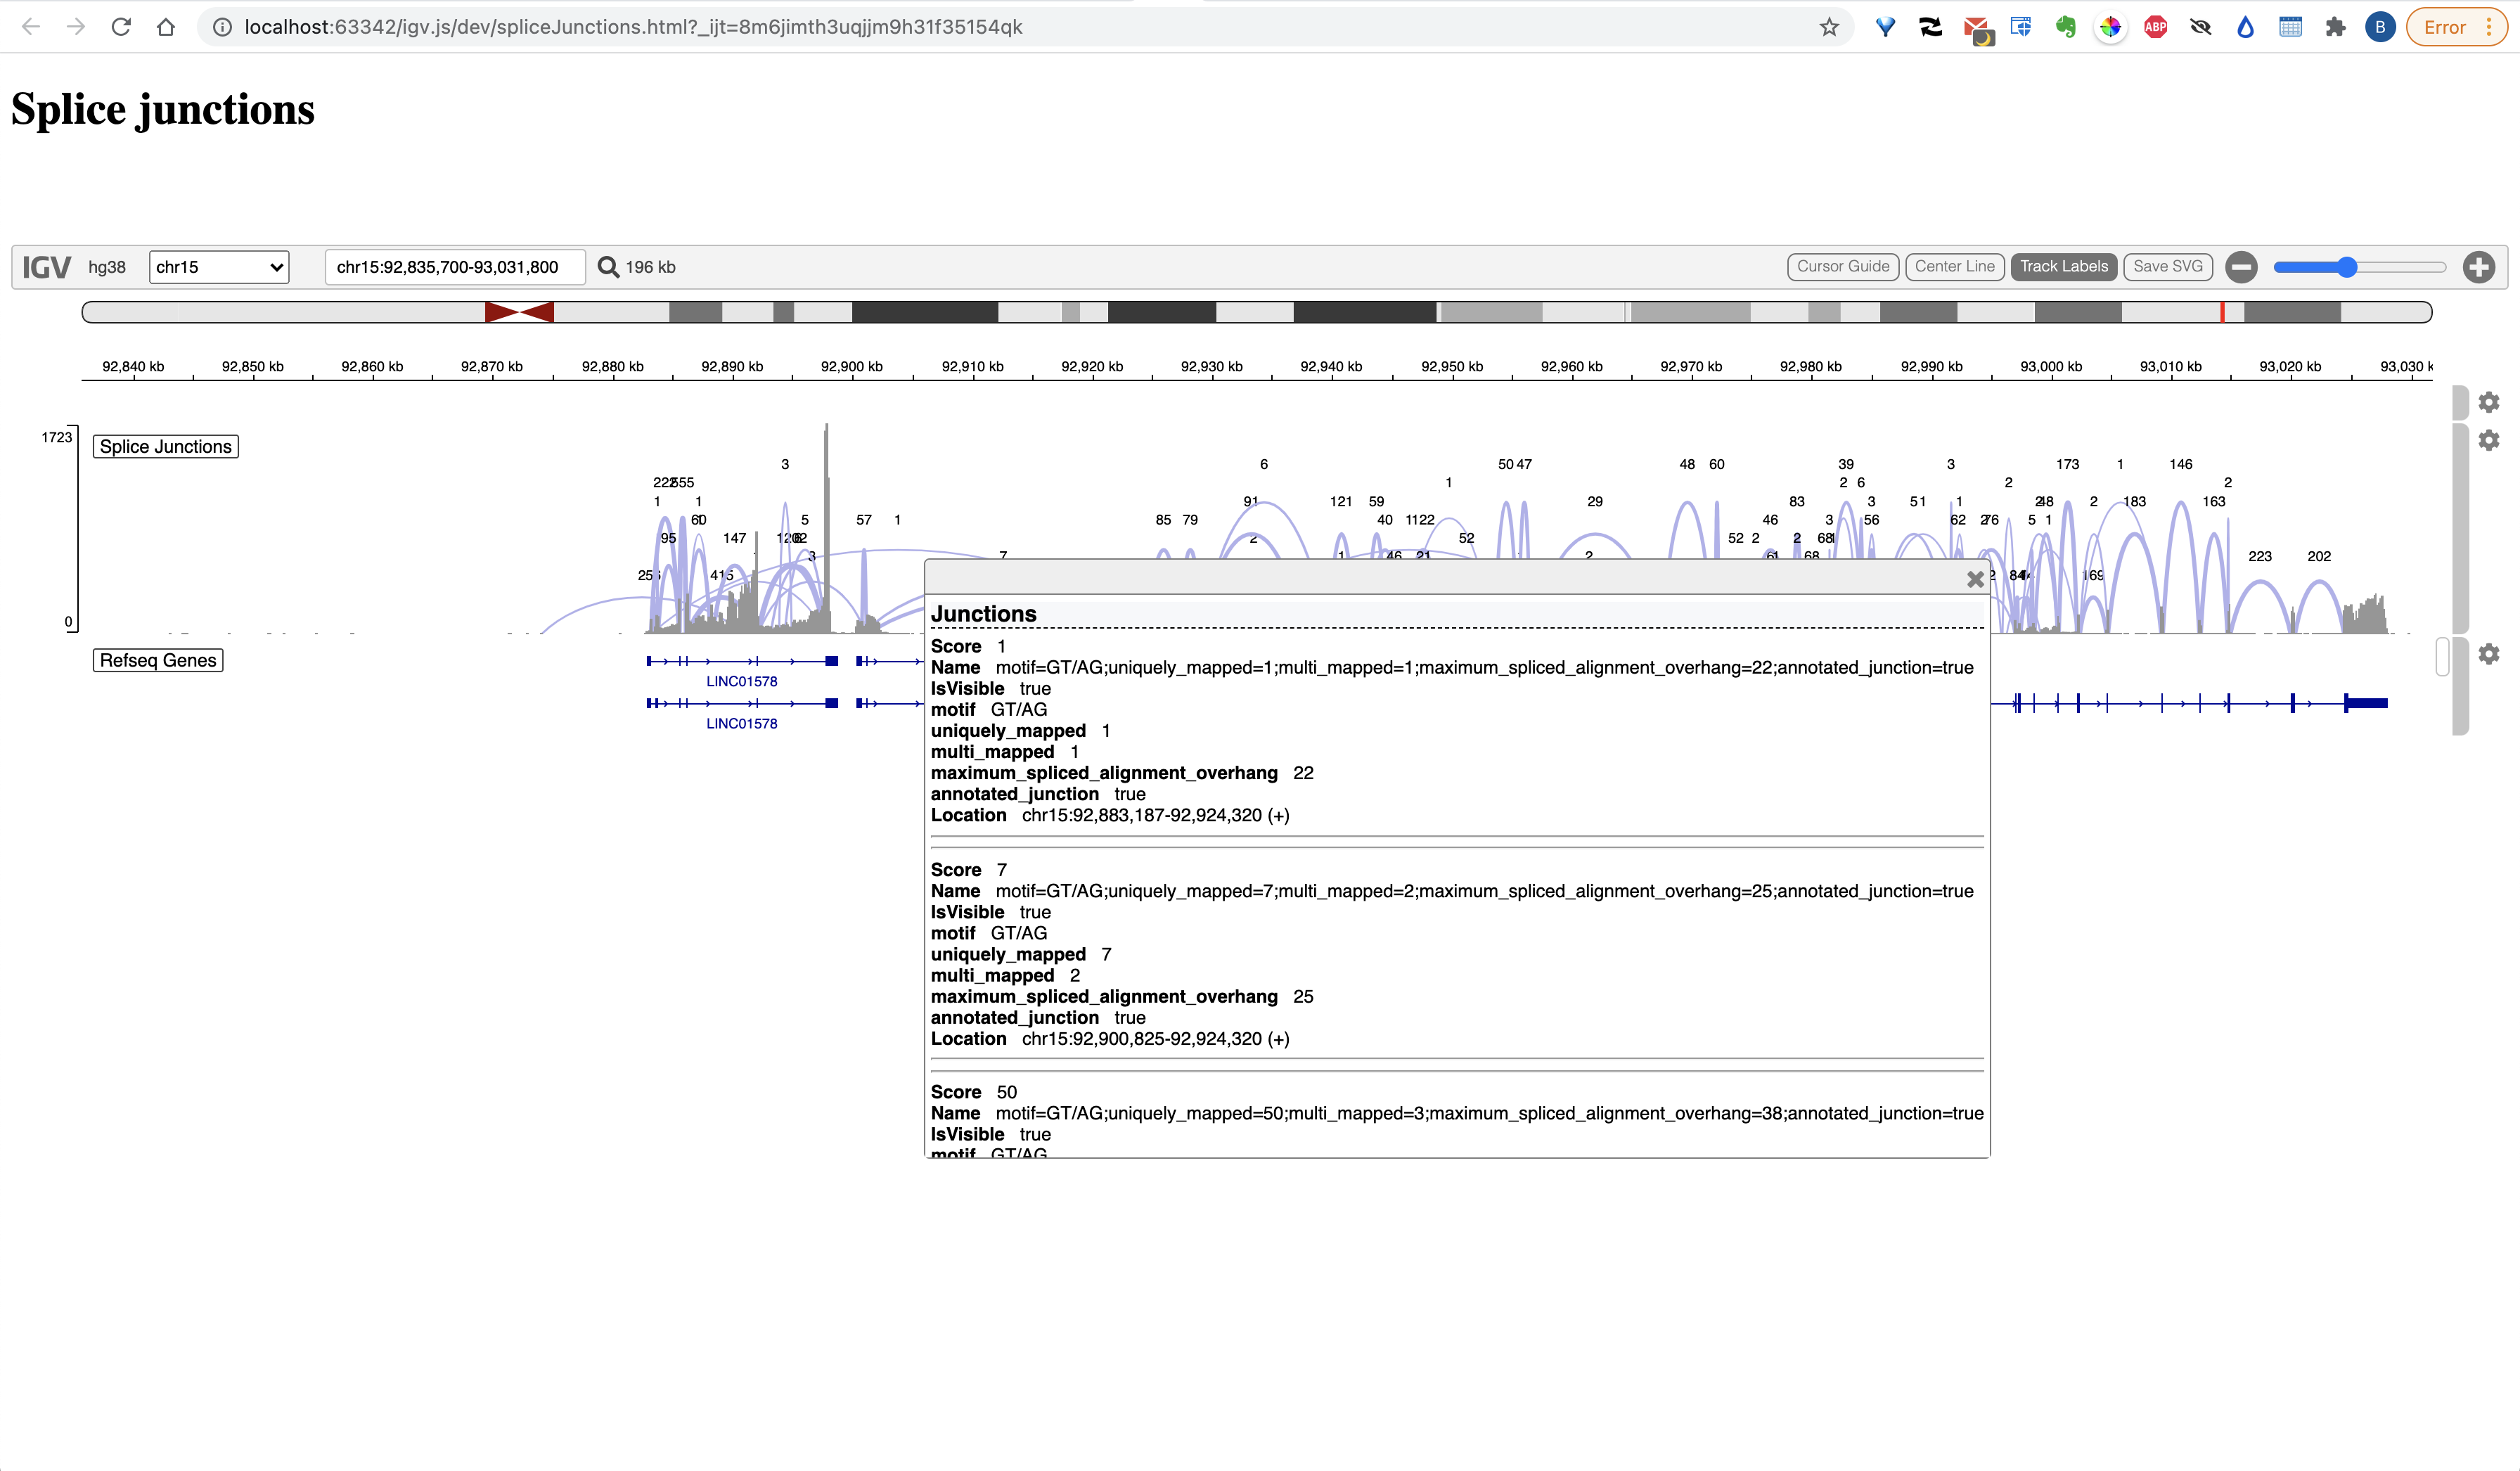This screenshot has height=1471, width=2520.
Task: Open the Chrome three-dot menu
Action: coord(2489,27)
